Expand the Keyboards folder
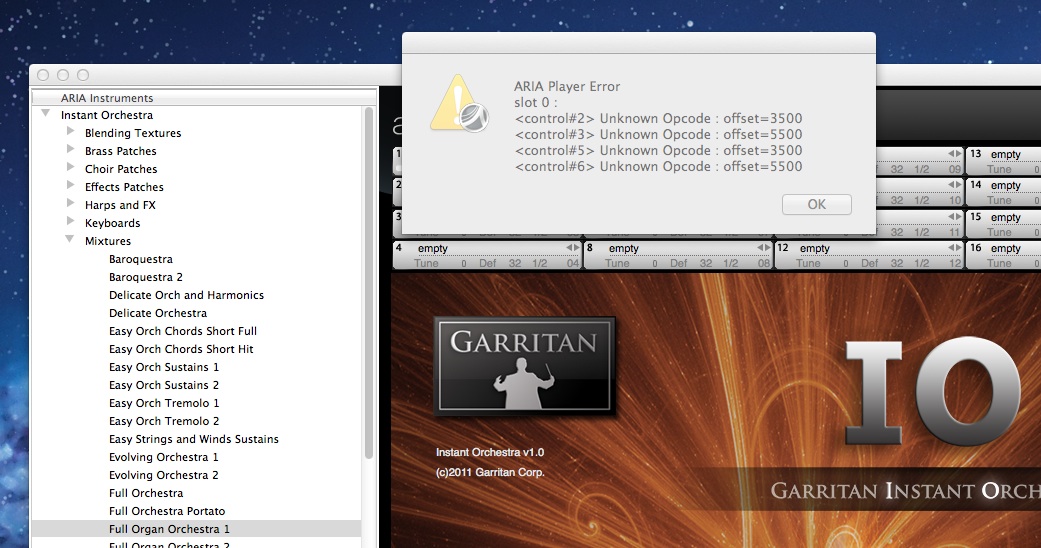The height and width of the screenshot is (548, 1041). click(x=71, y=223)
